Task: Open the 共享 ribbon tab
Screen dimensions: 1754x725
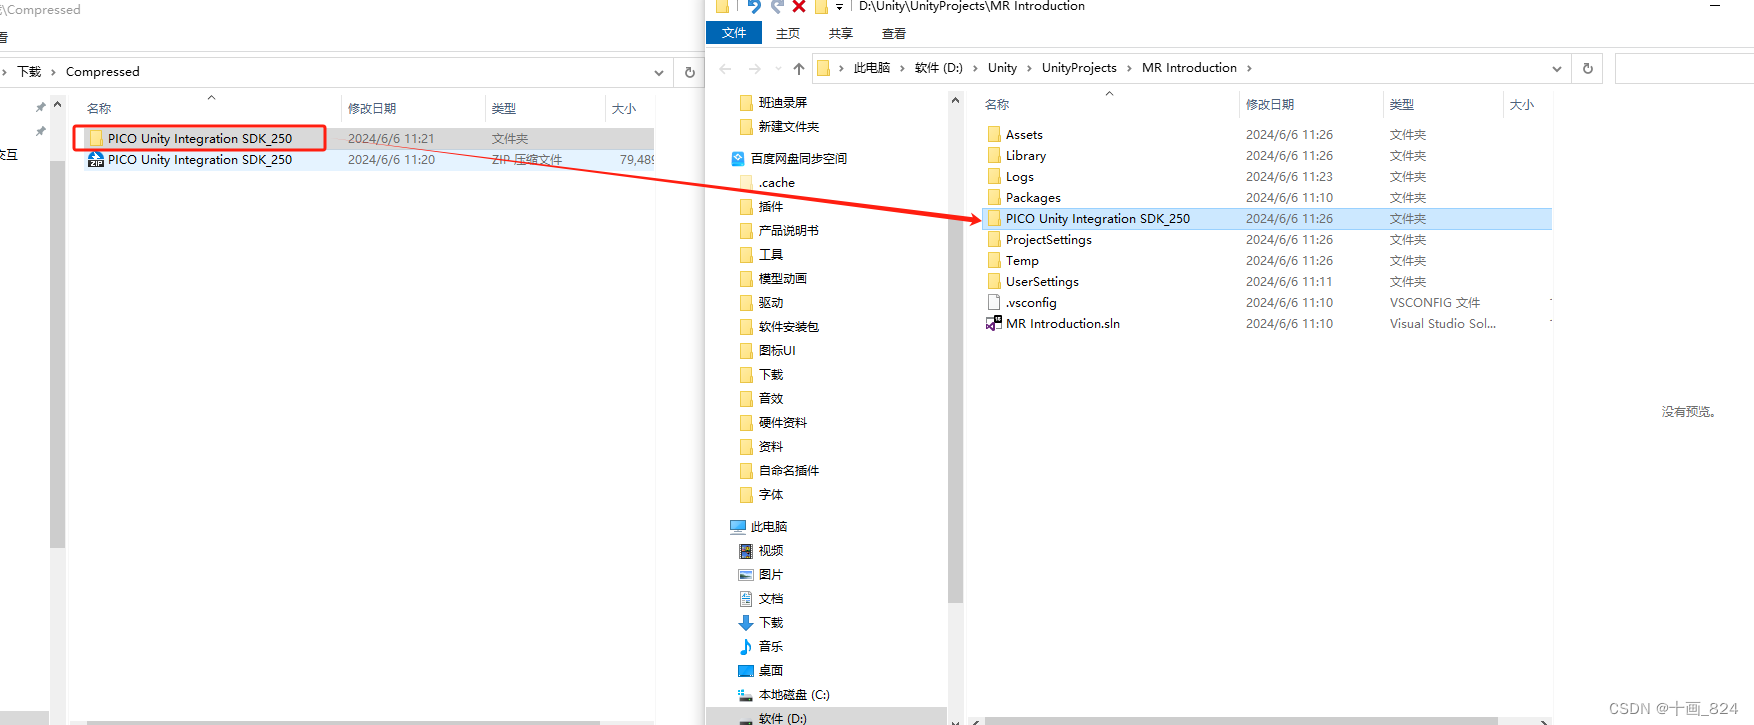Action: click(841, 33)
